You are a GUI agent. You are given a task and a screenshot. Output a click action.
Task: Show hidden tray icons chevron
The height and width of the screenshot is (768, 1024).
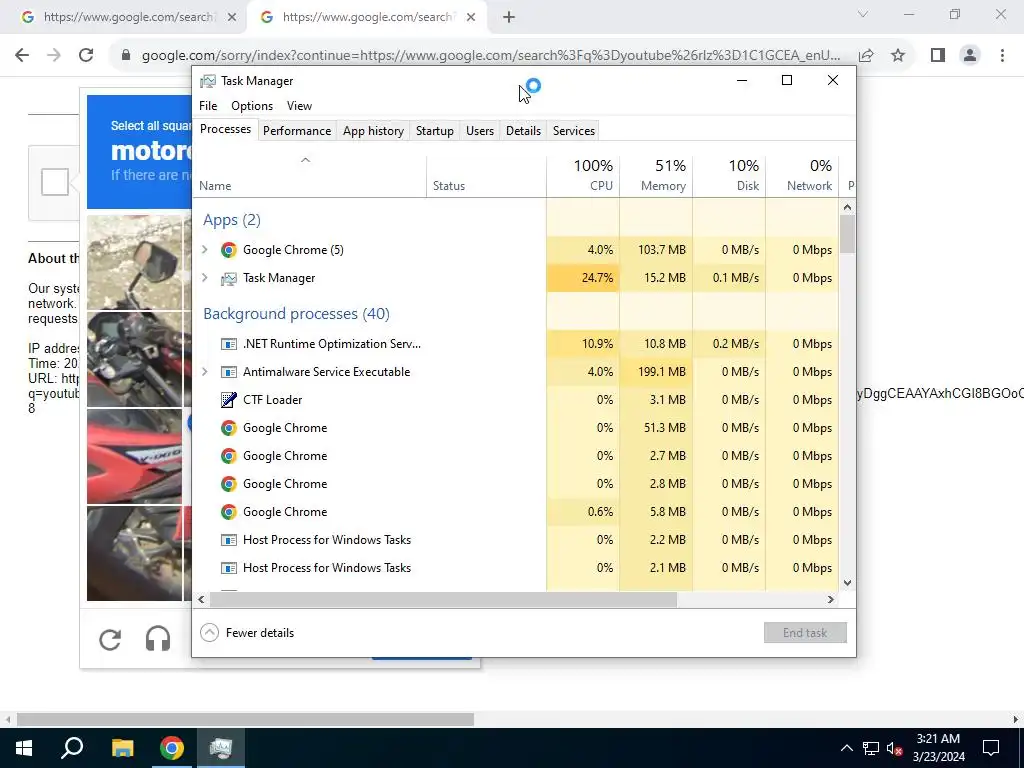click(x=846, y=748)
